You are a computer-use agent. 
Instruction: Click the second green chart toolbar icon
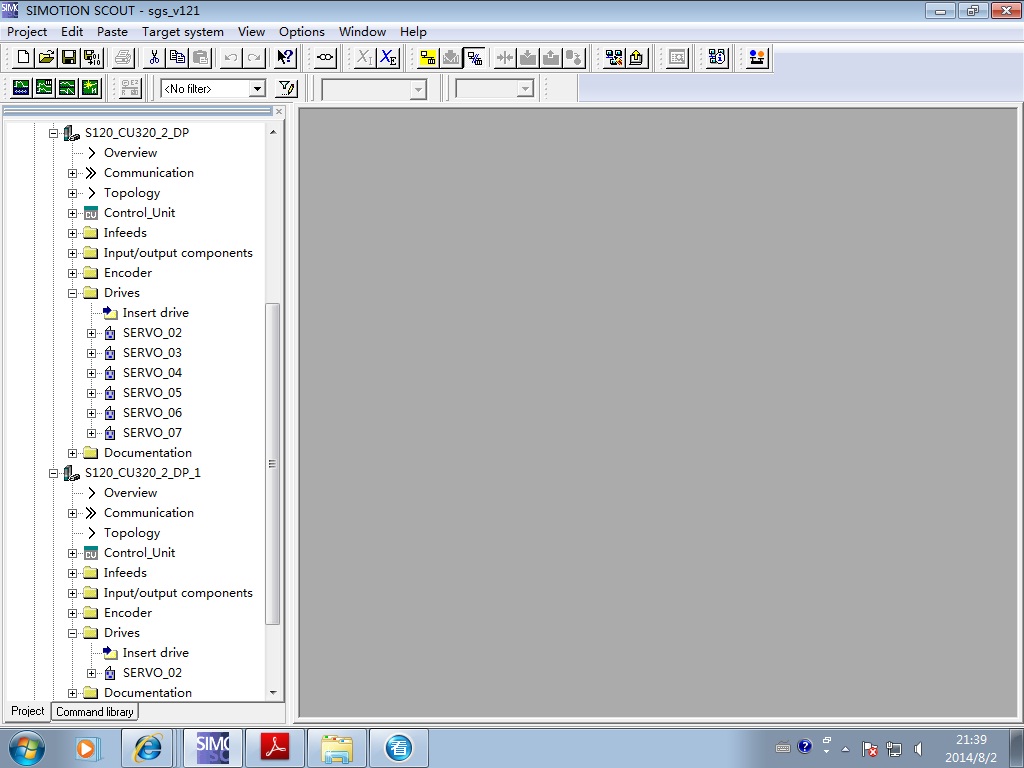click(44, 88)
